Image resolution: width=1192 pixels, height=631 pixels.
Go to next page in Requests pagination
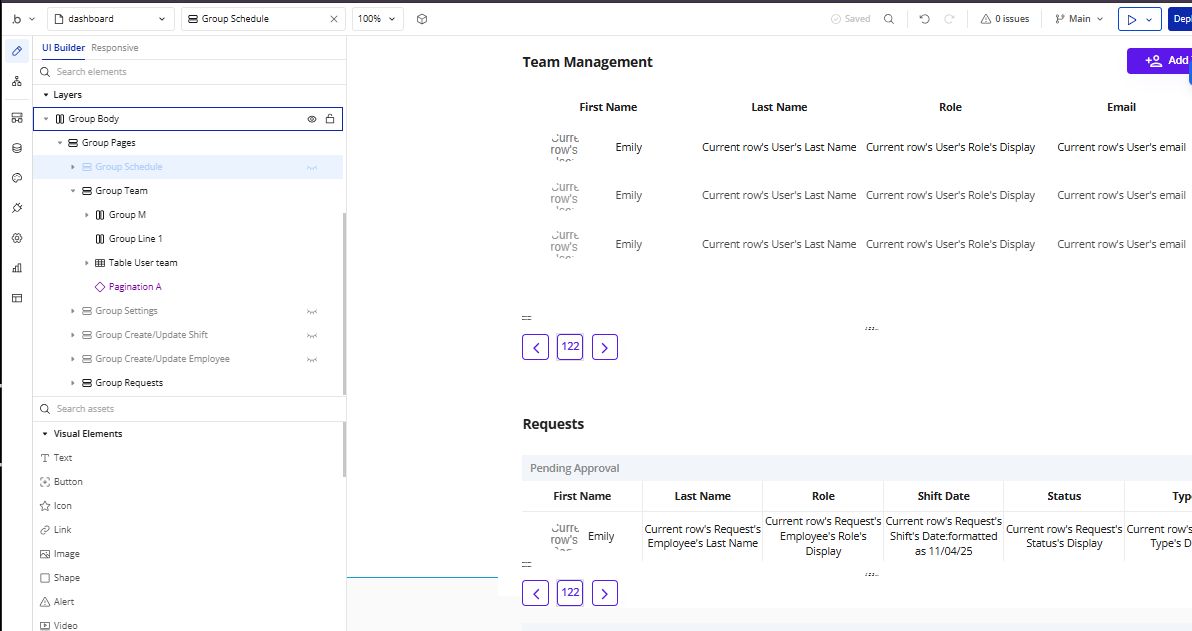click(604, 593)
